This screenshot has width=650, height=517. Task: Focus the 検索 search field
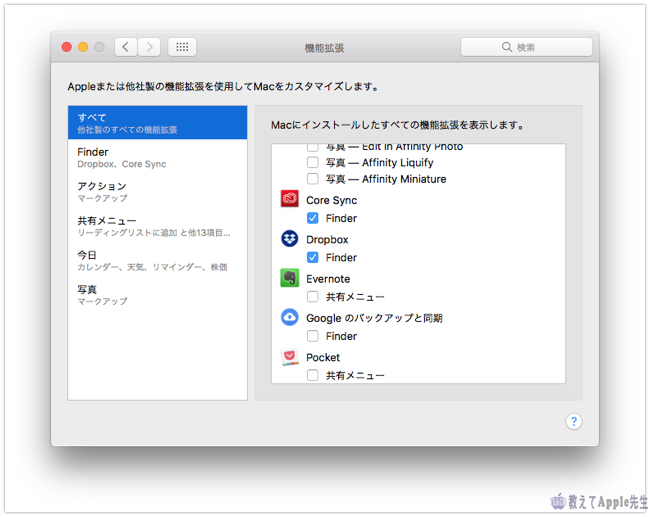tap(526, 47)
